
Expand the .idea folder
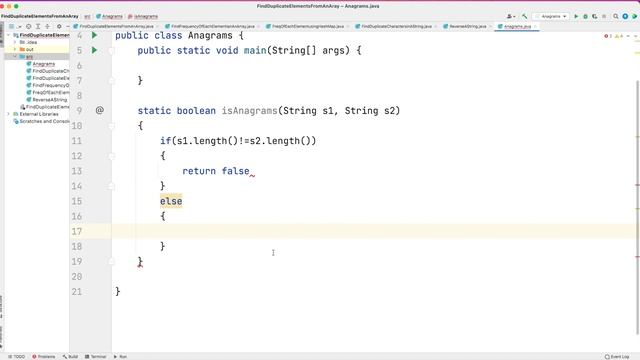[x=15, y=42]
